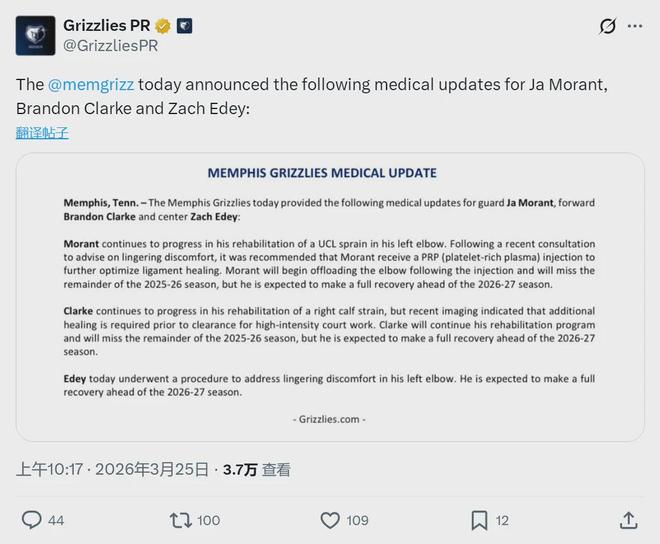Click the affiliate badge beside the verified checkmark
Image resolution: width=660 pixels, height=544 pixels.
184,25
